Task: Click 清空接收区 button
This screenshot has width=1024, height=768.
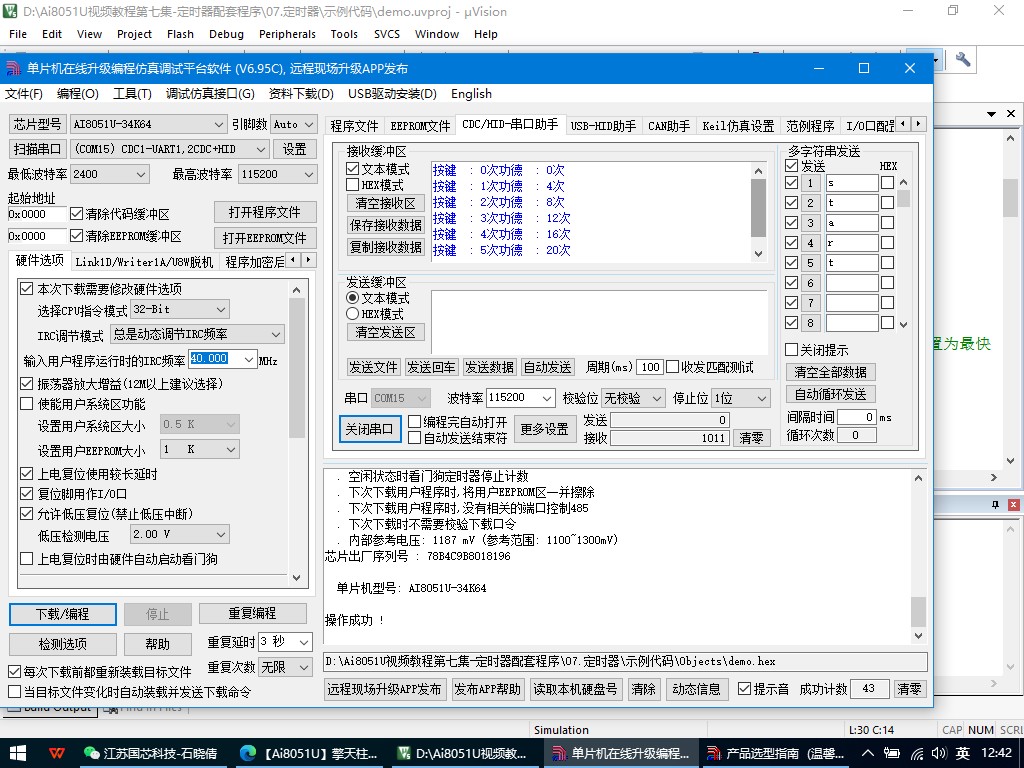Action: (x=385, y=203)
